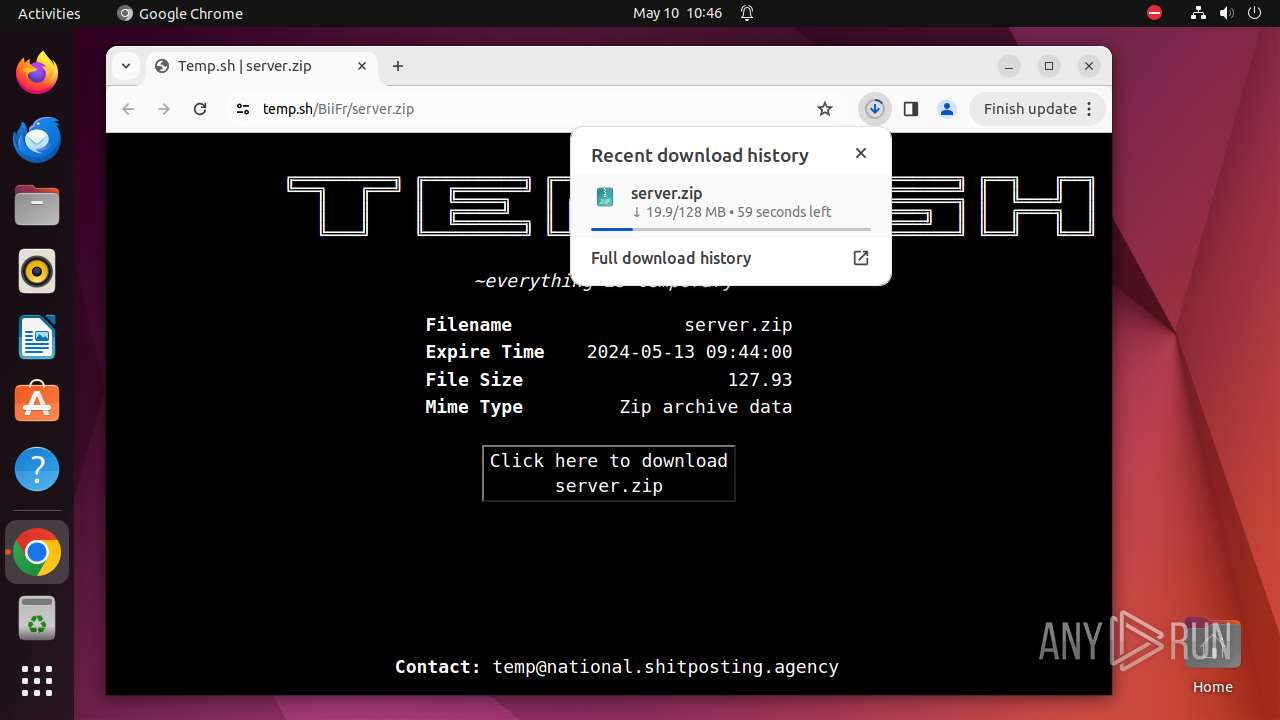Close the Recent download history popup
Screen dimensions: 1280x720
tap(861, 153)
